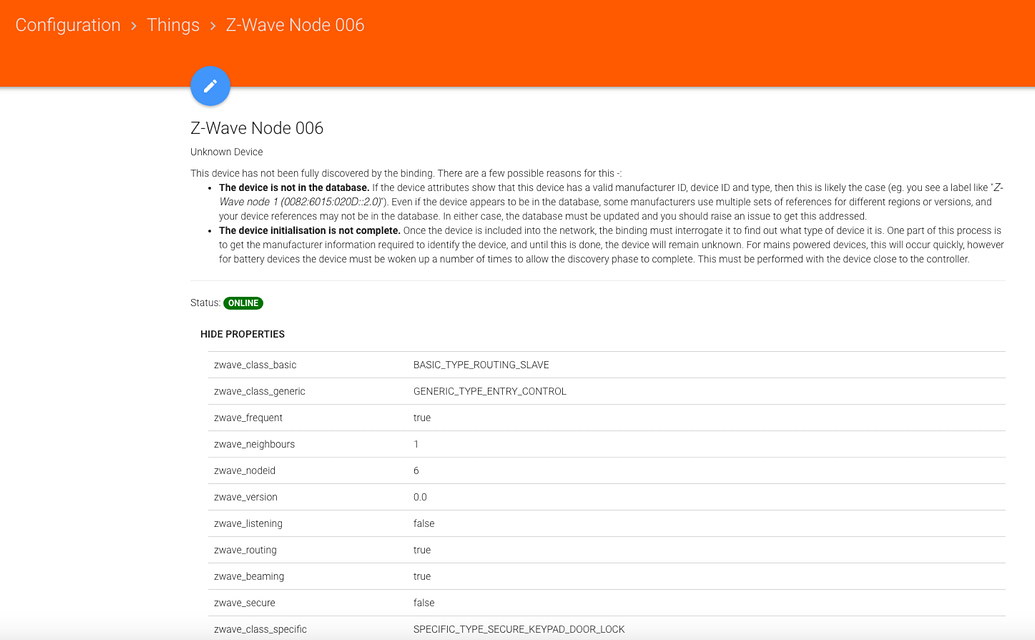
Task: Collapse the list with HIDE PROPERTIES
Action: coord(243,334)
